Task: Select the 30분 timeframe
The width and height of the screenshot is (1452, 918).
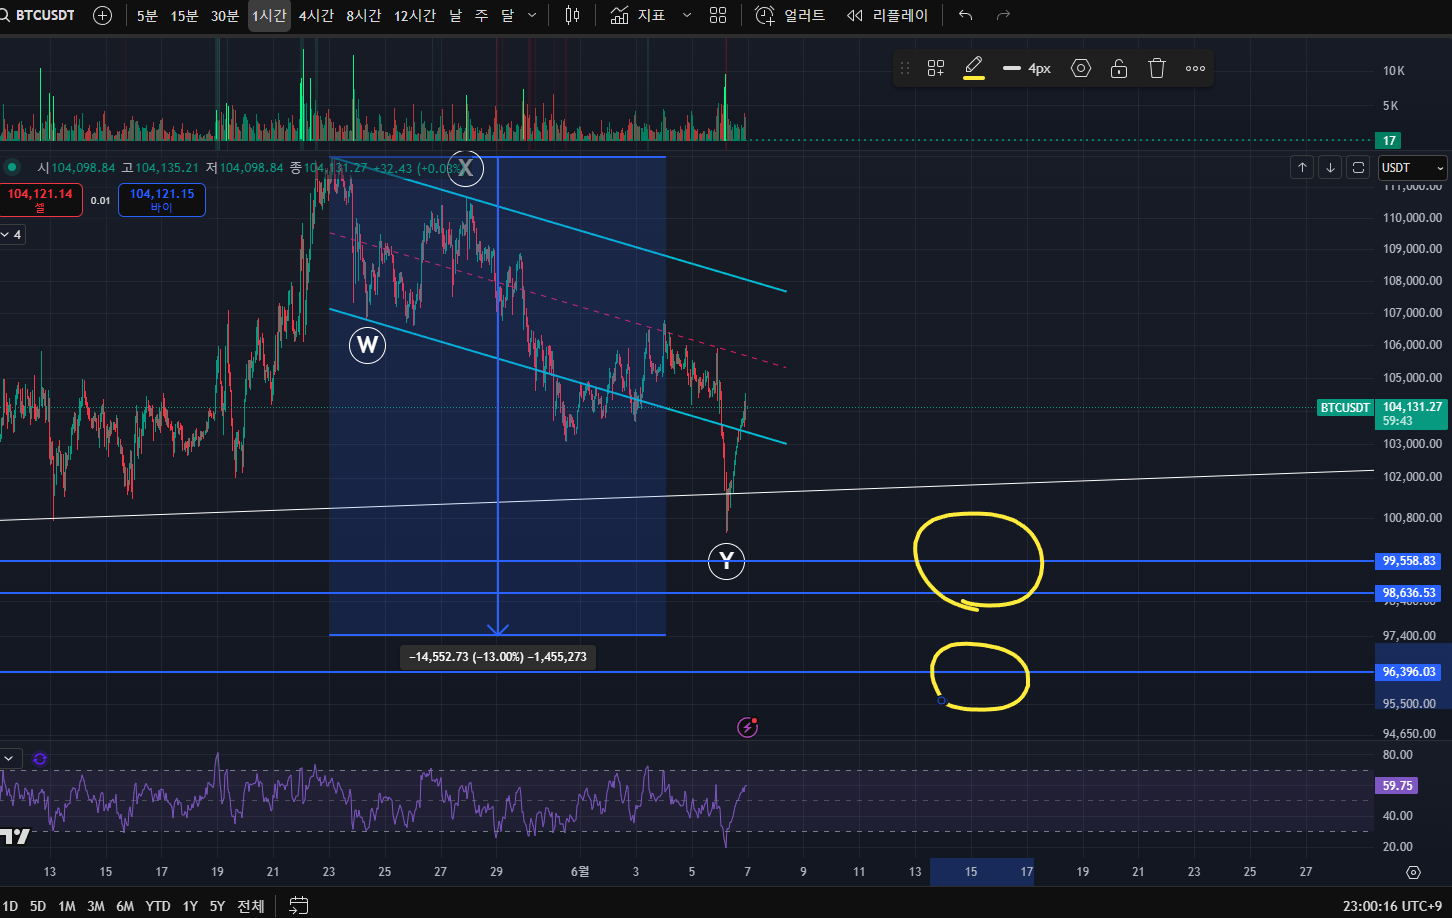Action: 225,15
